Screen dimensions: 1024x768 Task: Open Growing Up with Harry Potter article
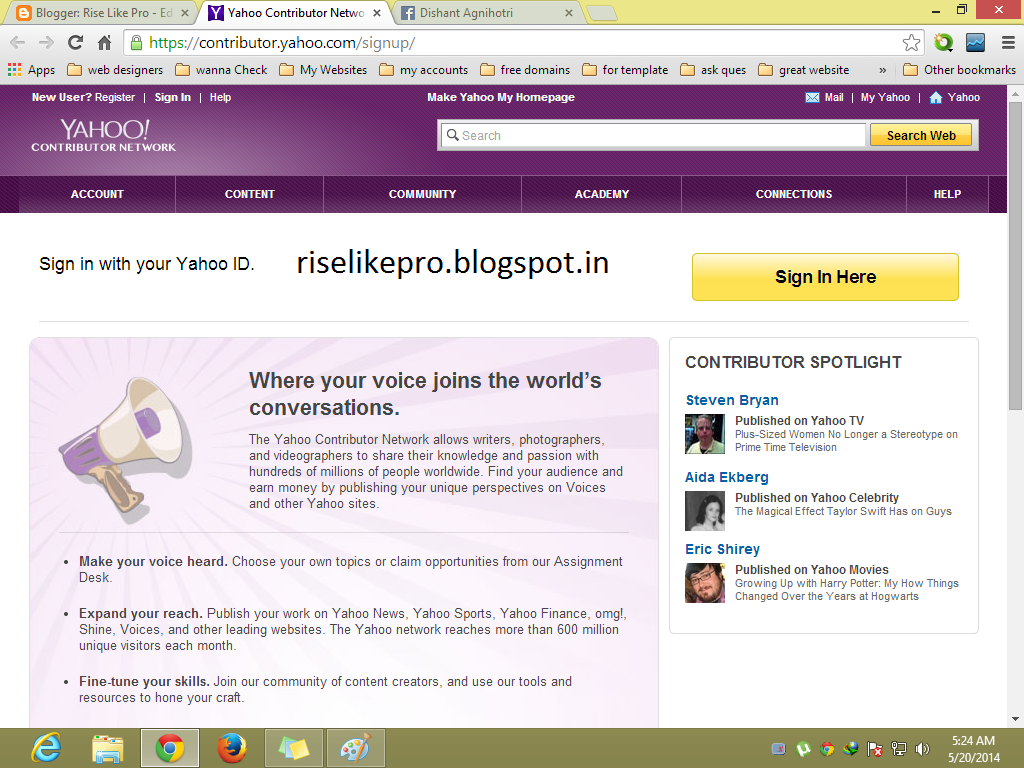click(x=847, y=590)
